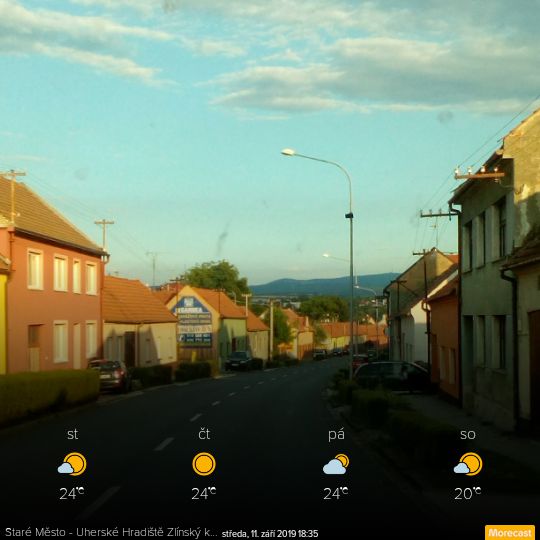The width and height of the screenshot is (540, 540).
Task: Click the blue billboard on the house
Action: [x=194, y=322]
